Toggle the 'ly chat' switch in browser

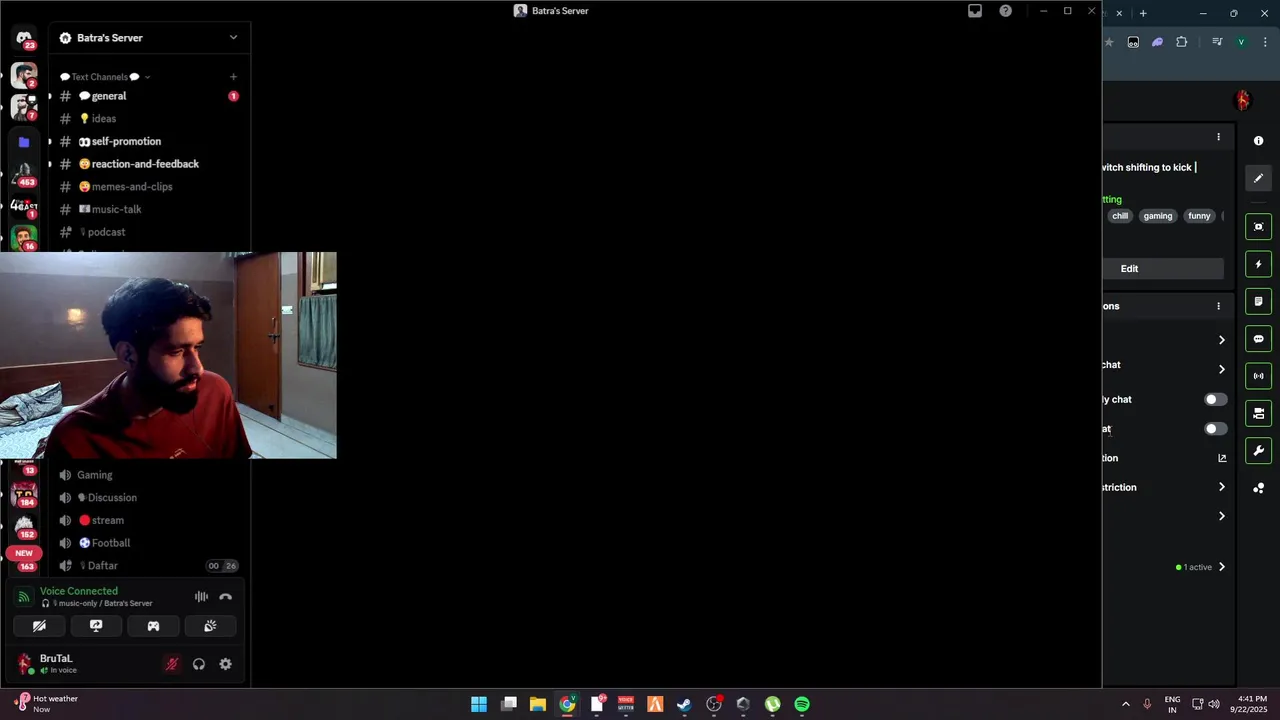pos(1215,399)
